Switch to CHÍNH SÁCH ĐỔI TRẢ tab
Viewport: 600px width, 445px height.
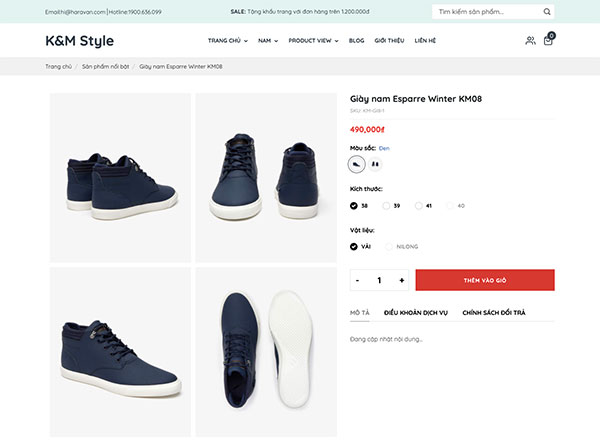pyautogui.click(x=494, y=313)
